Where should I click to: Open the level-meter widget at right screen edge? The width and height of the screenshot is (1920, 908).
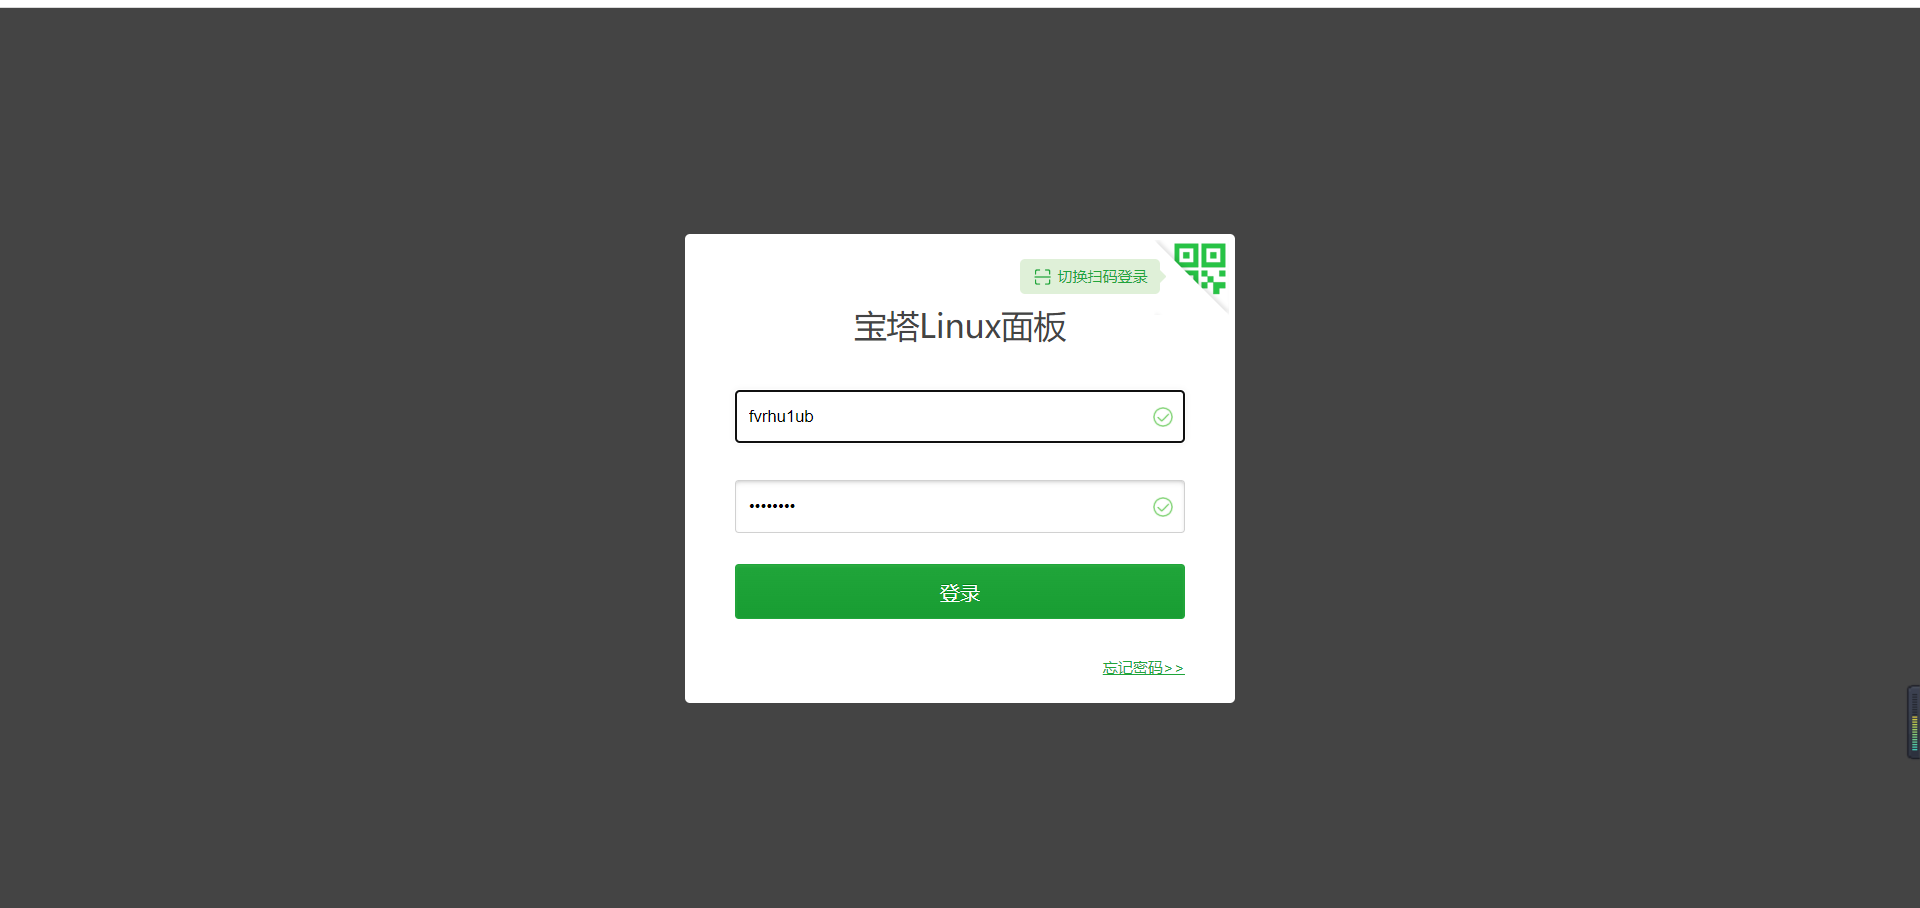(1913, 722)
